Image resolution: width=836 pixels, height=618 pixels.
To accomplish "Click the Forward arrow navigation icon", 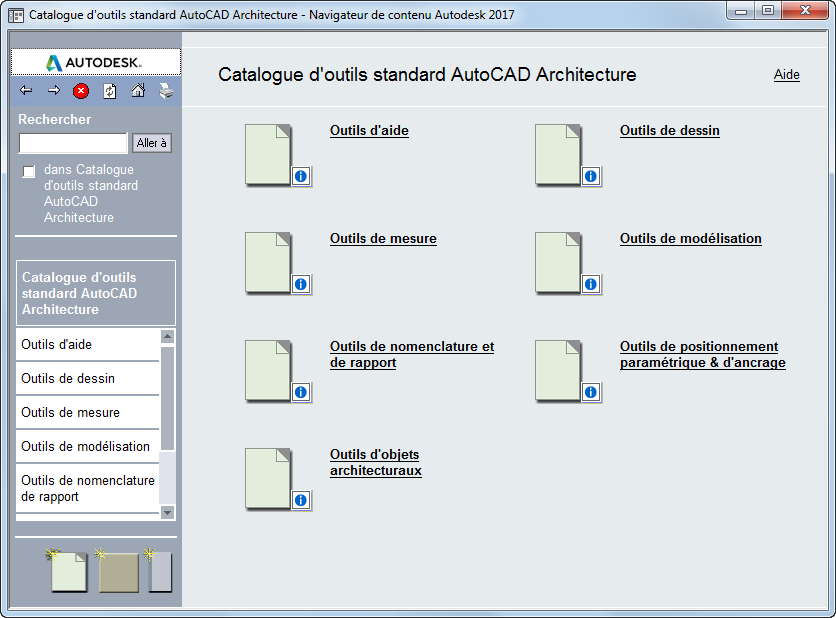I will point(54,91).
